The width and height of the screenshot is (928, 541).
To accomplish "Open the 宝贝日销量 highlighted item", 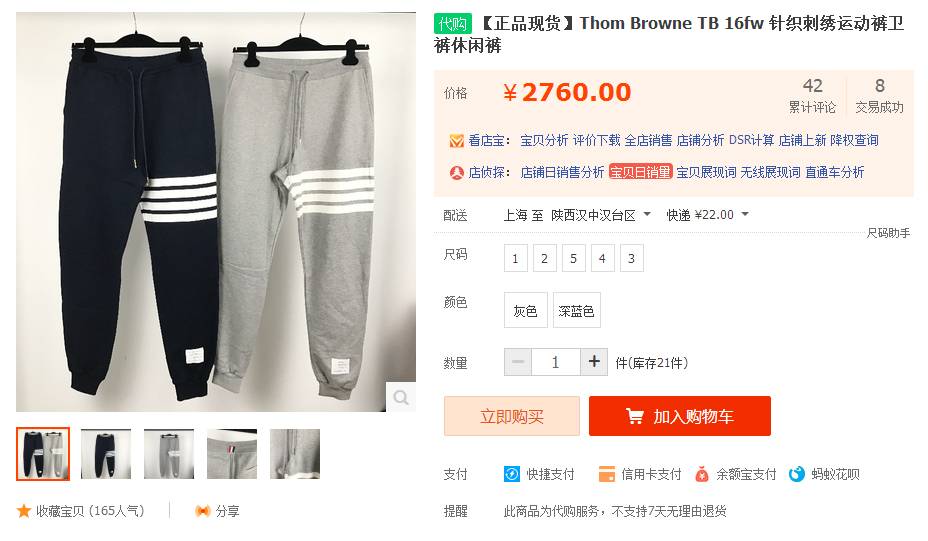I will coord(640,172).
